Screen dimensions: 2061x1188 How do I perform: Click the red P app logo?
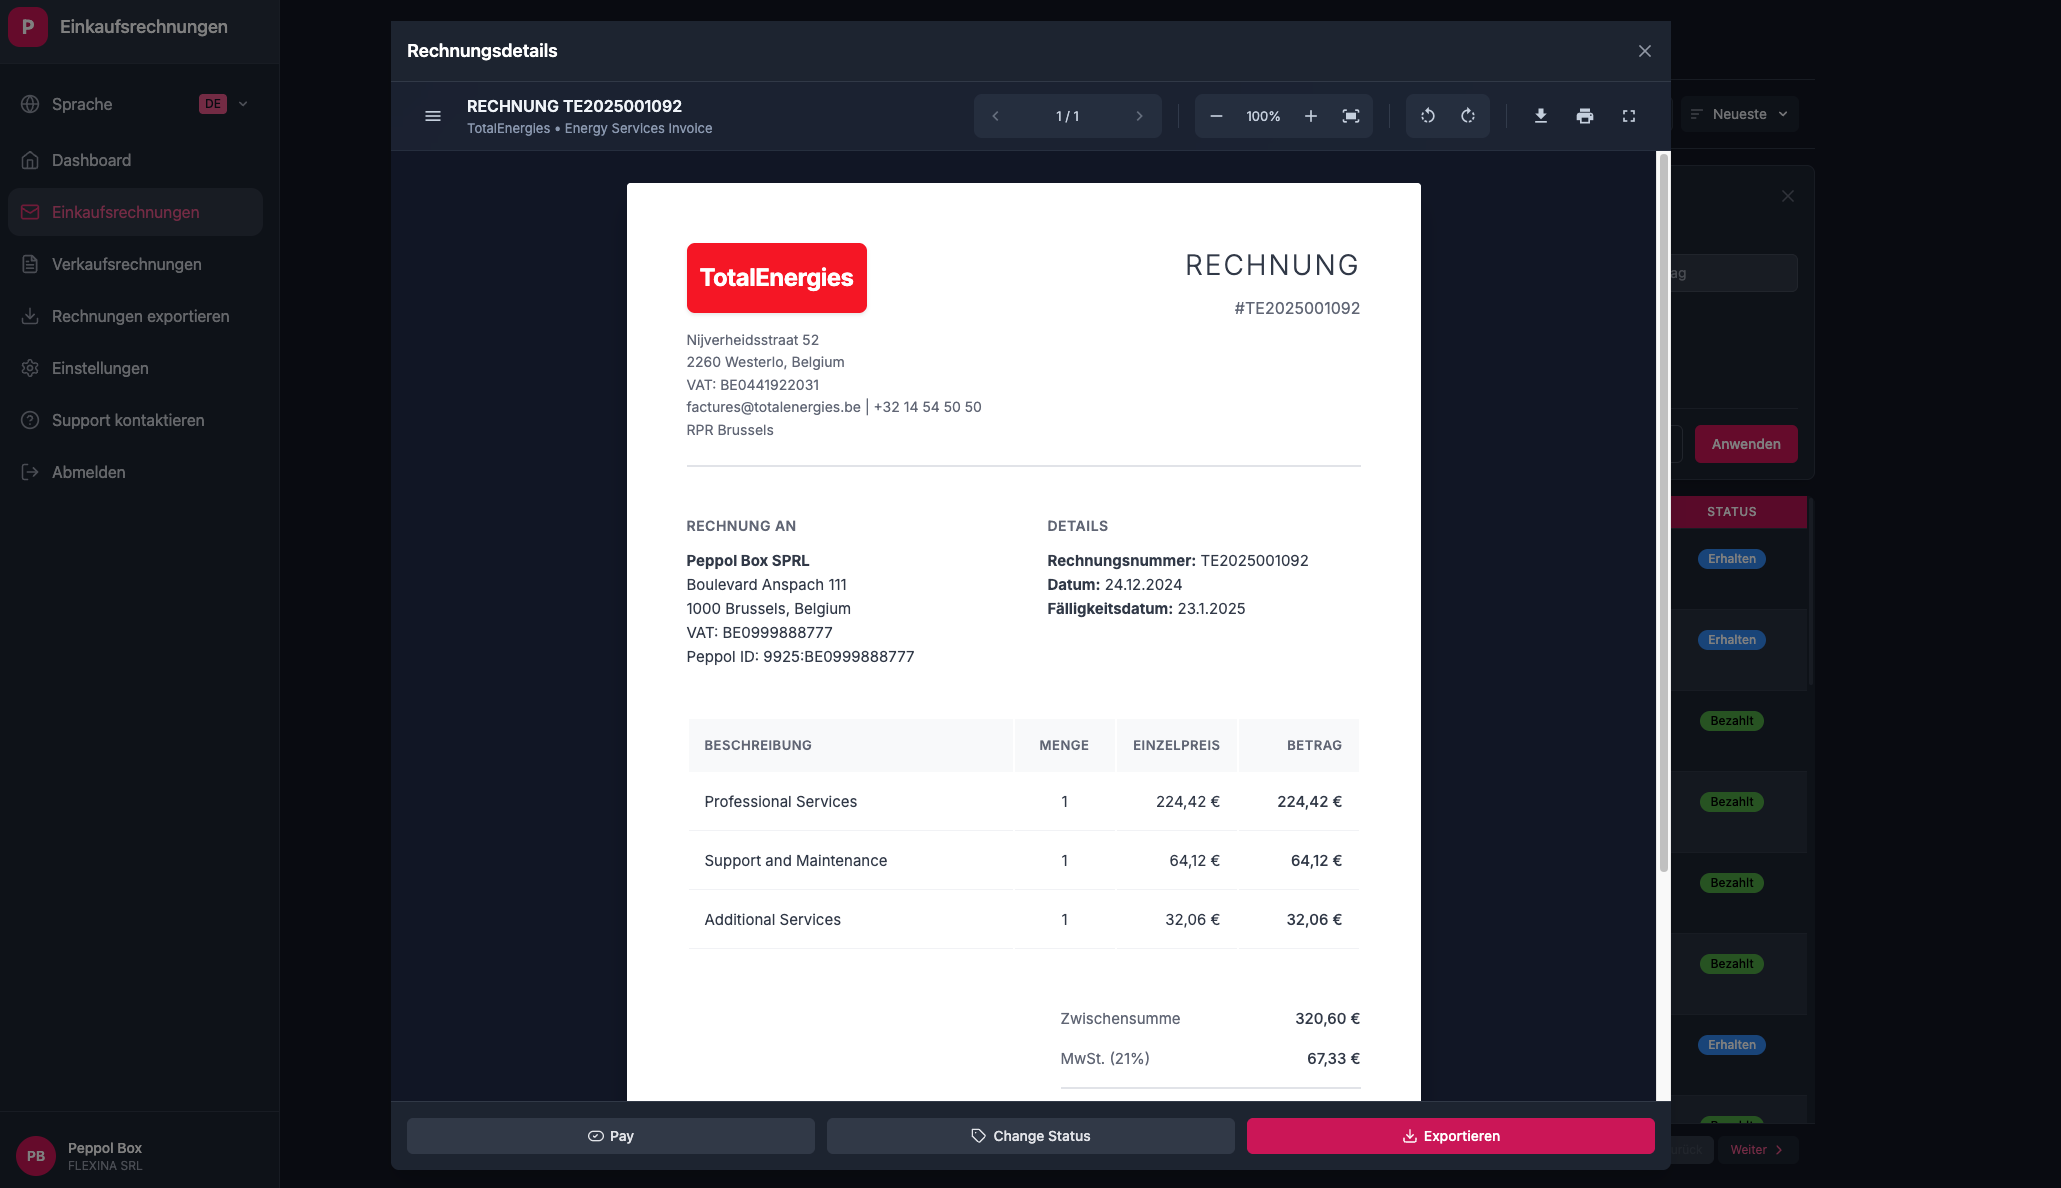pos(28,27)
